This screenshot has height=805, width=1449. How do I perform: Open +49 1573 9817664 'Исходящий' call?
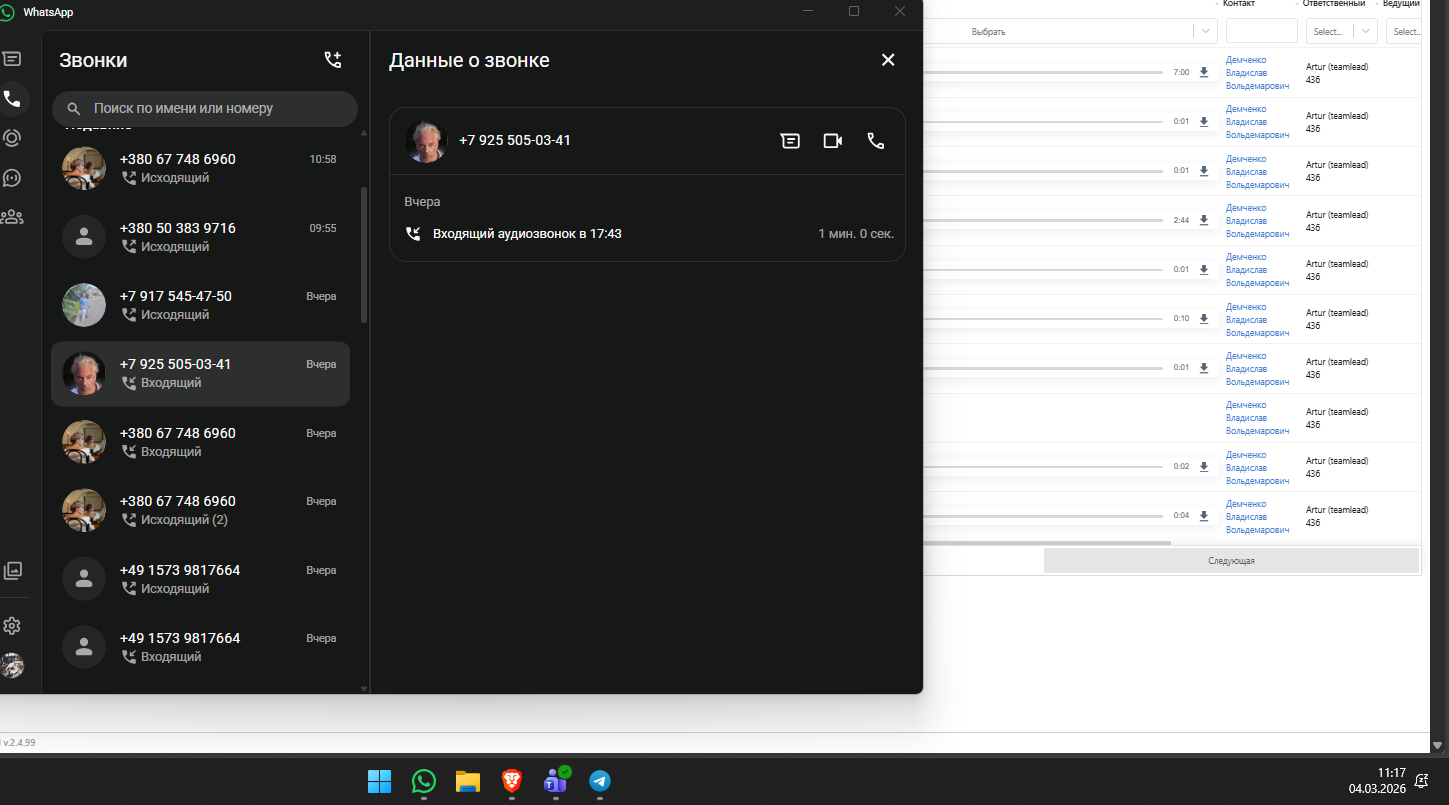pos(200,579)
